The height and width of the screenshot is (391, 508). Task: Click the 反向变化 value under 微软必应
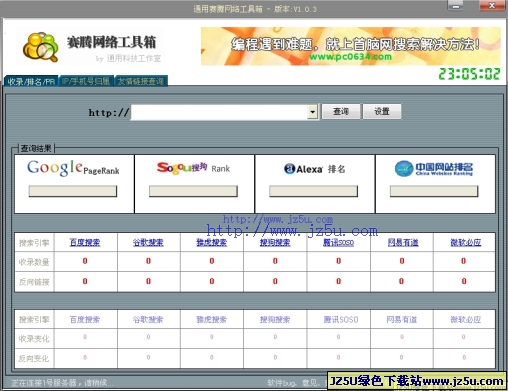coord(464,357)
